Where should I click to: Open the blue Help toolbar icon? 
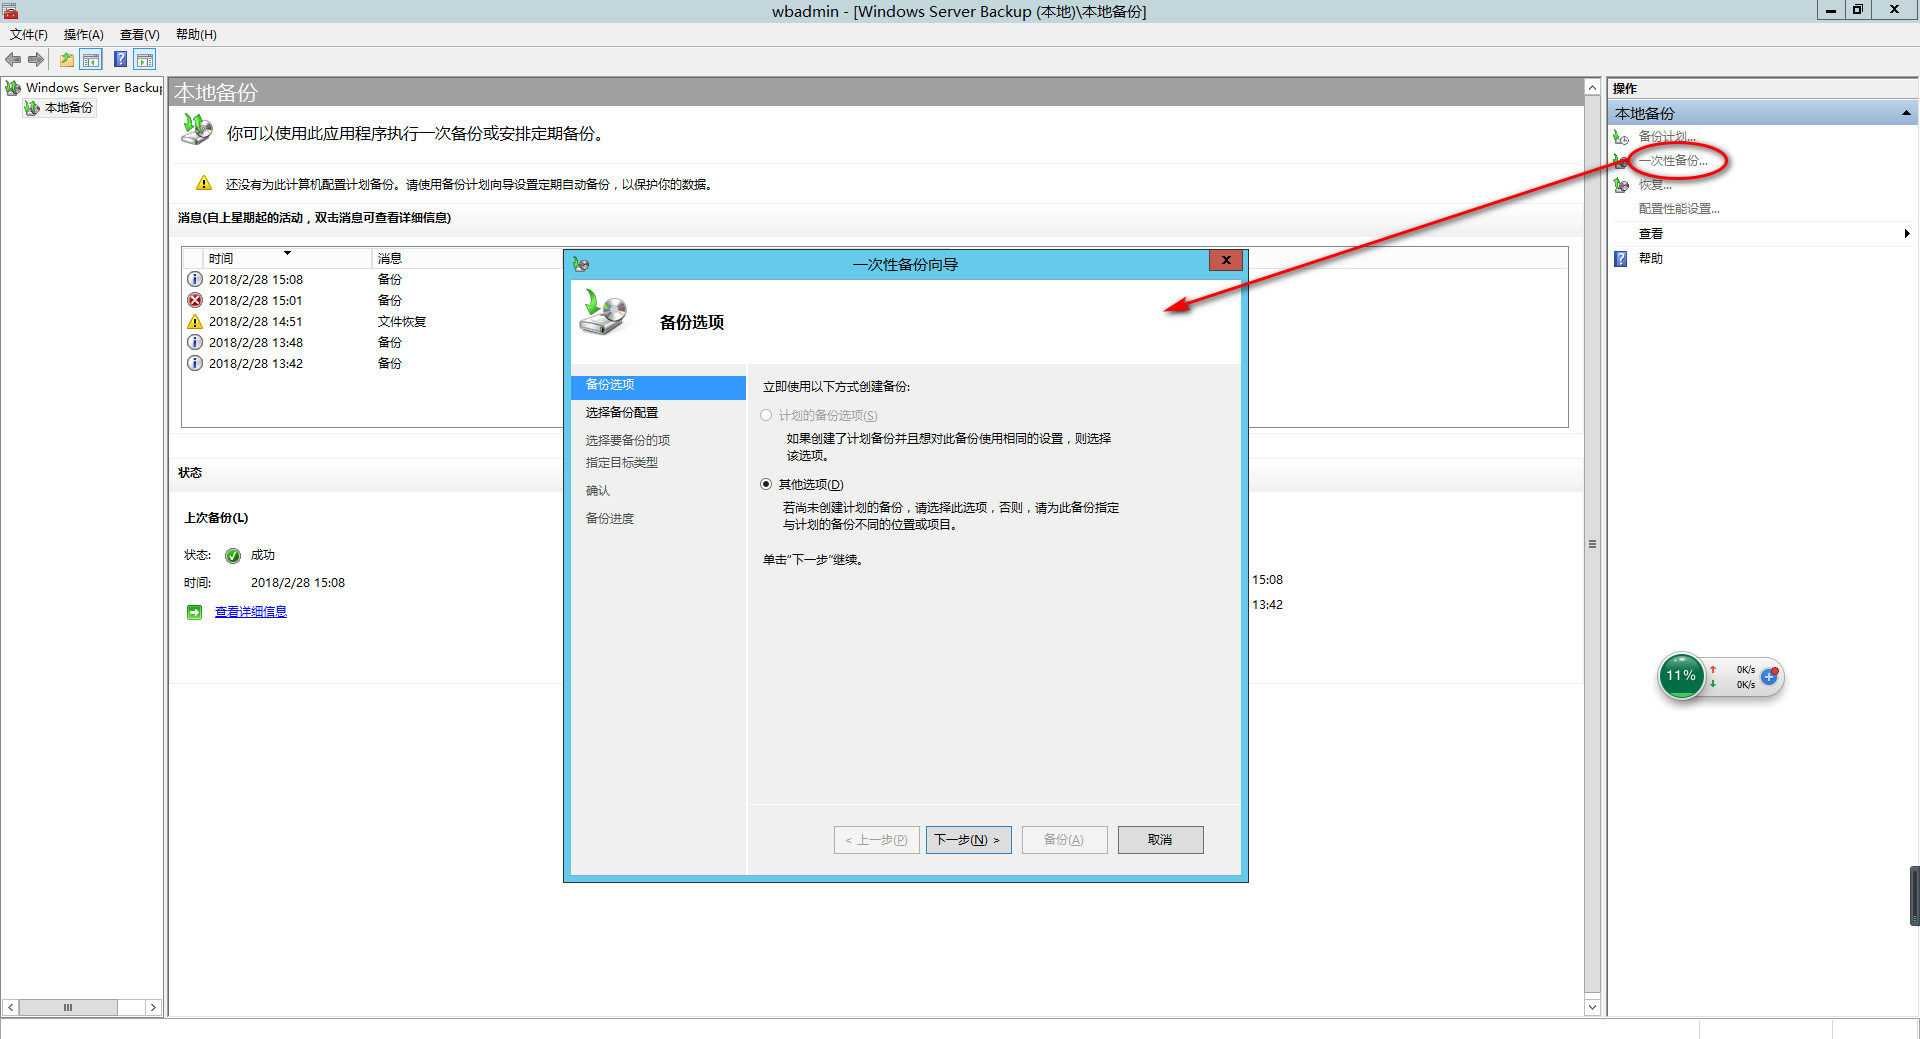[x=120, y=60]
